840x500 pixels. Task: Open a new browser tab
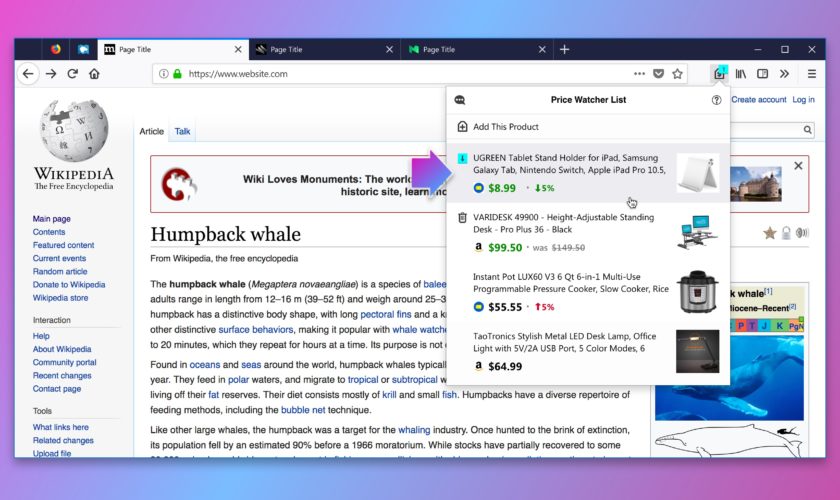(564, 49)
